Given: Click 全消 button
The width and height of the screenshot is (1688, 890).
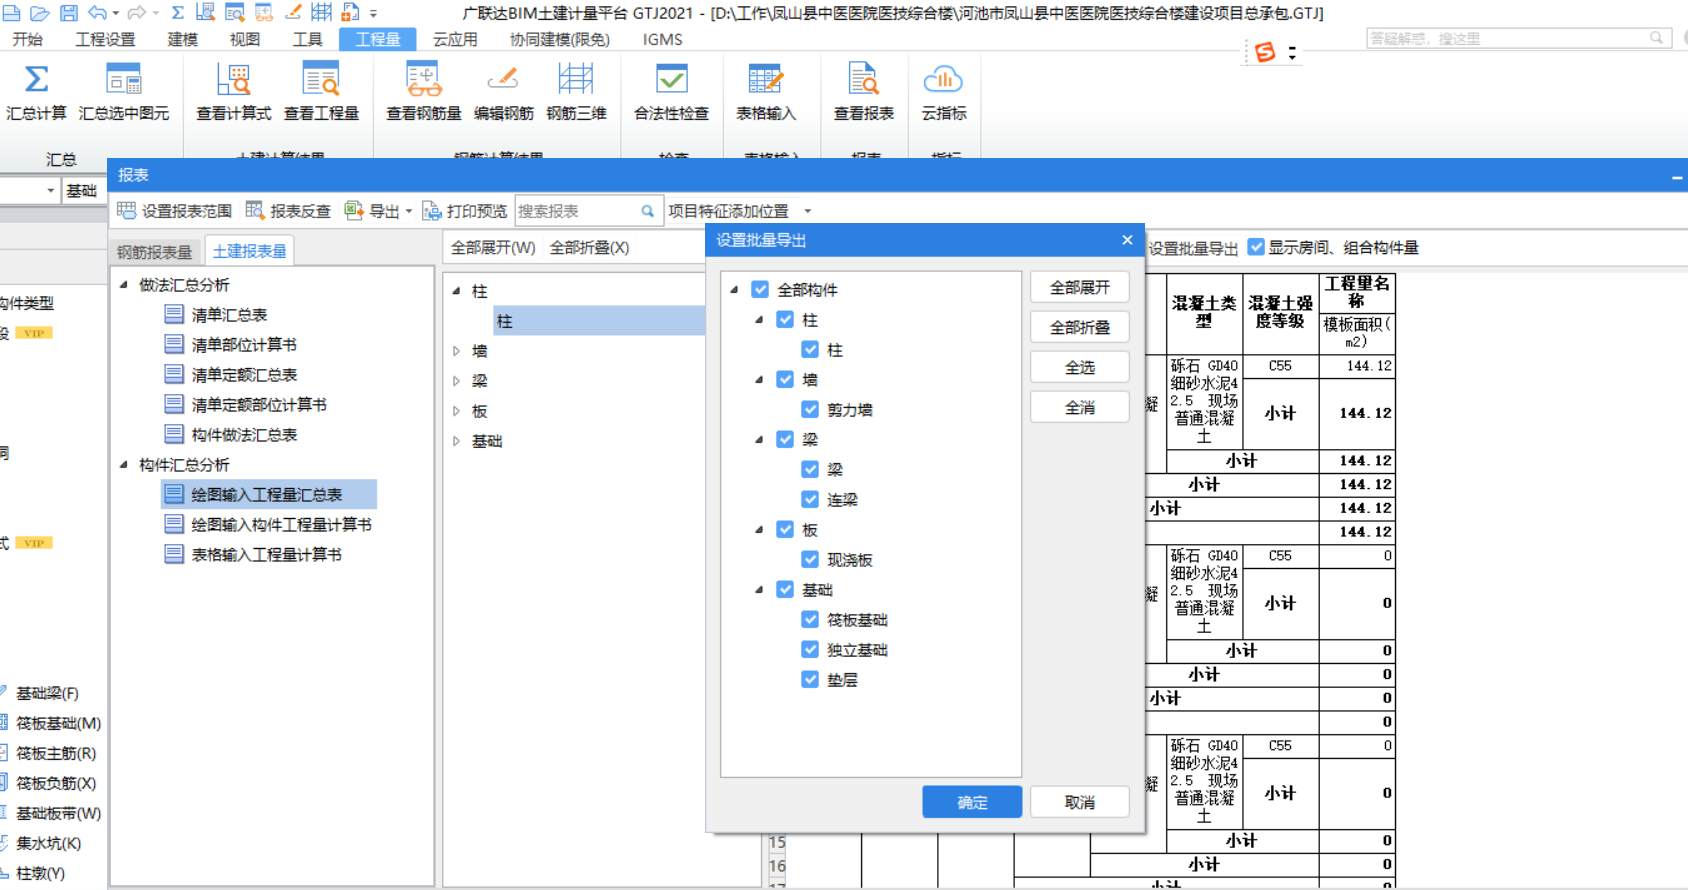Looking at the screenshot, I should point(1079,407).
